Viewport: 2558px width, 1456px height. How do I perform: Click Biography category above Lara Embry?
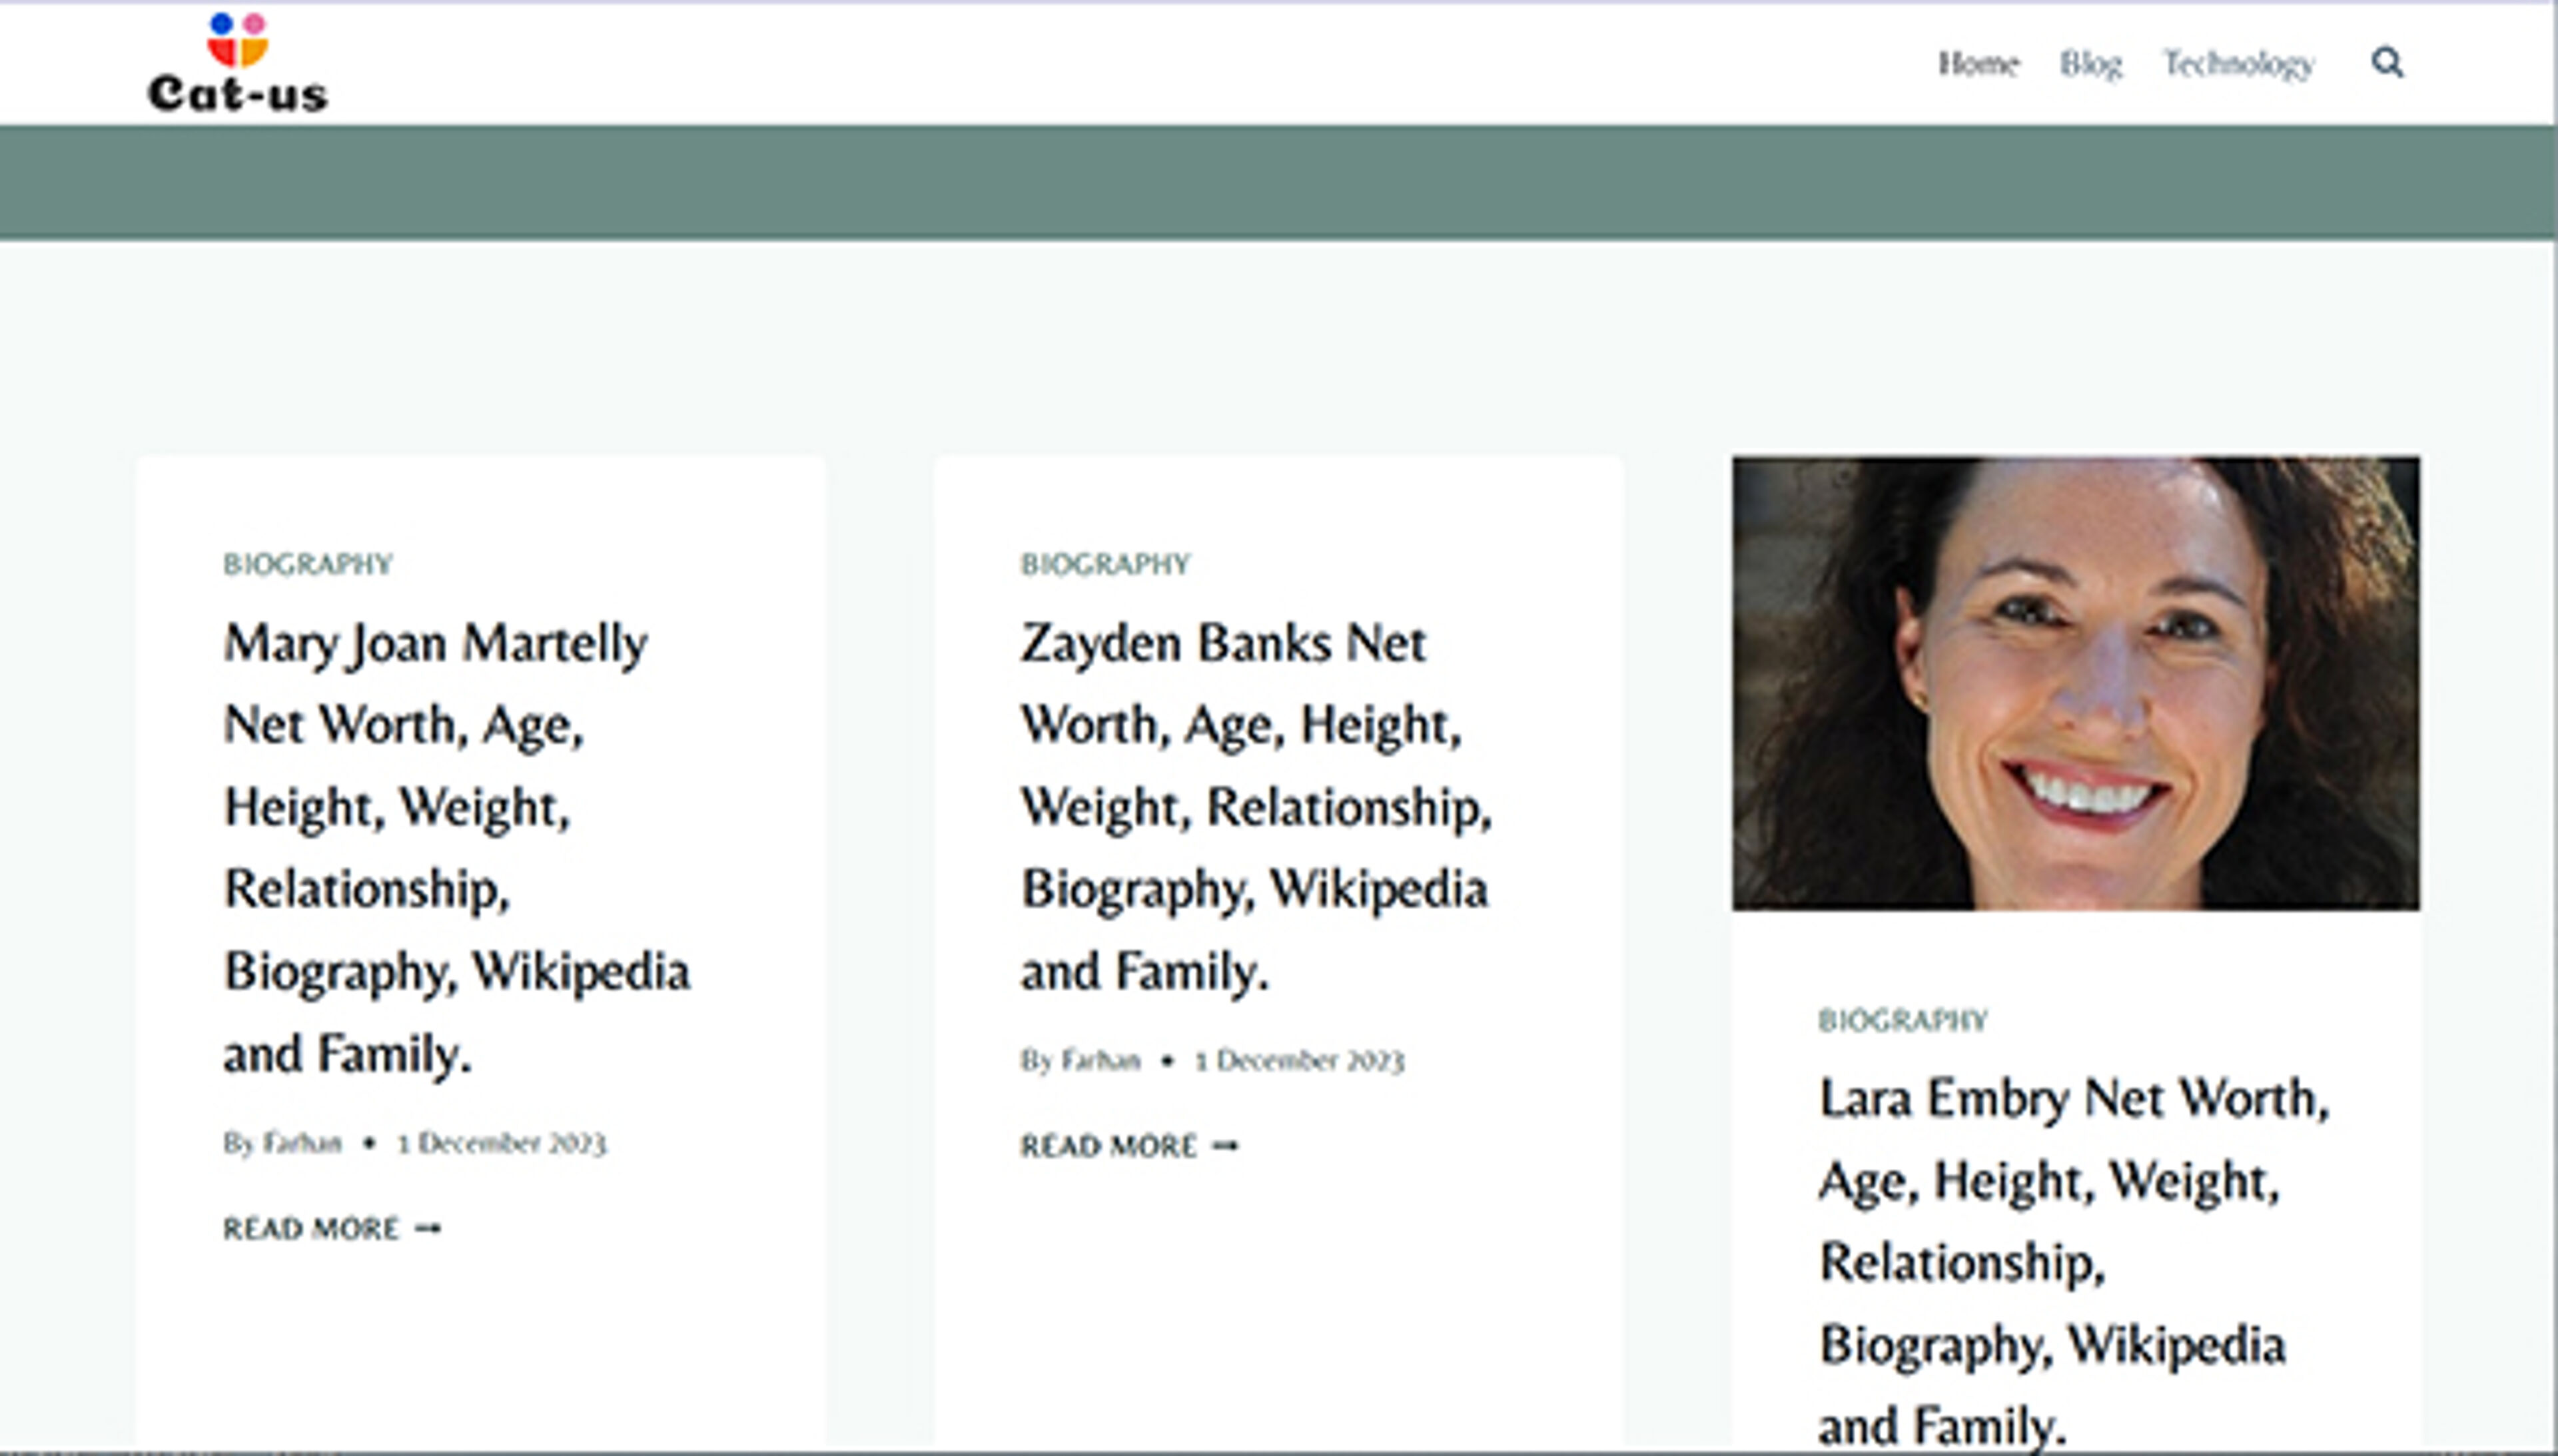1902,1020
